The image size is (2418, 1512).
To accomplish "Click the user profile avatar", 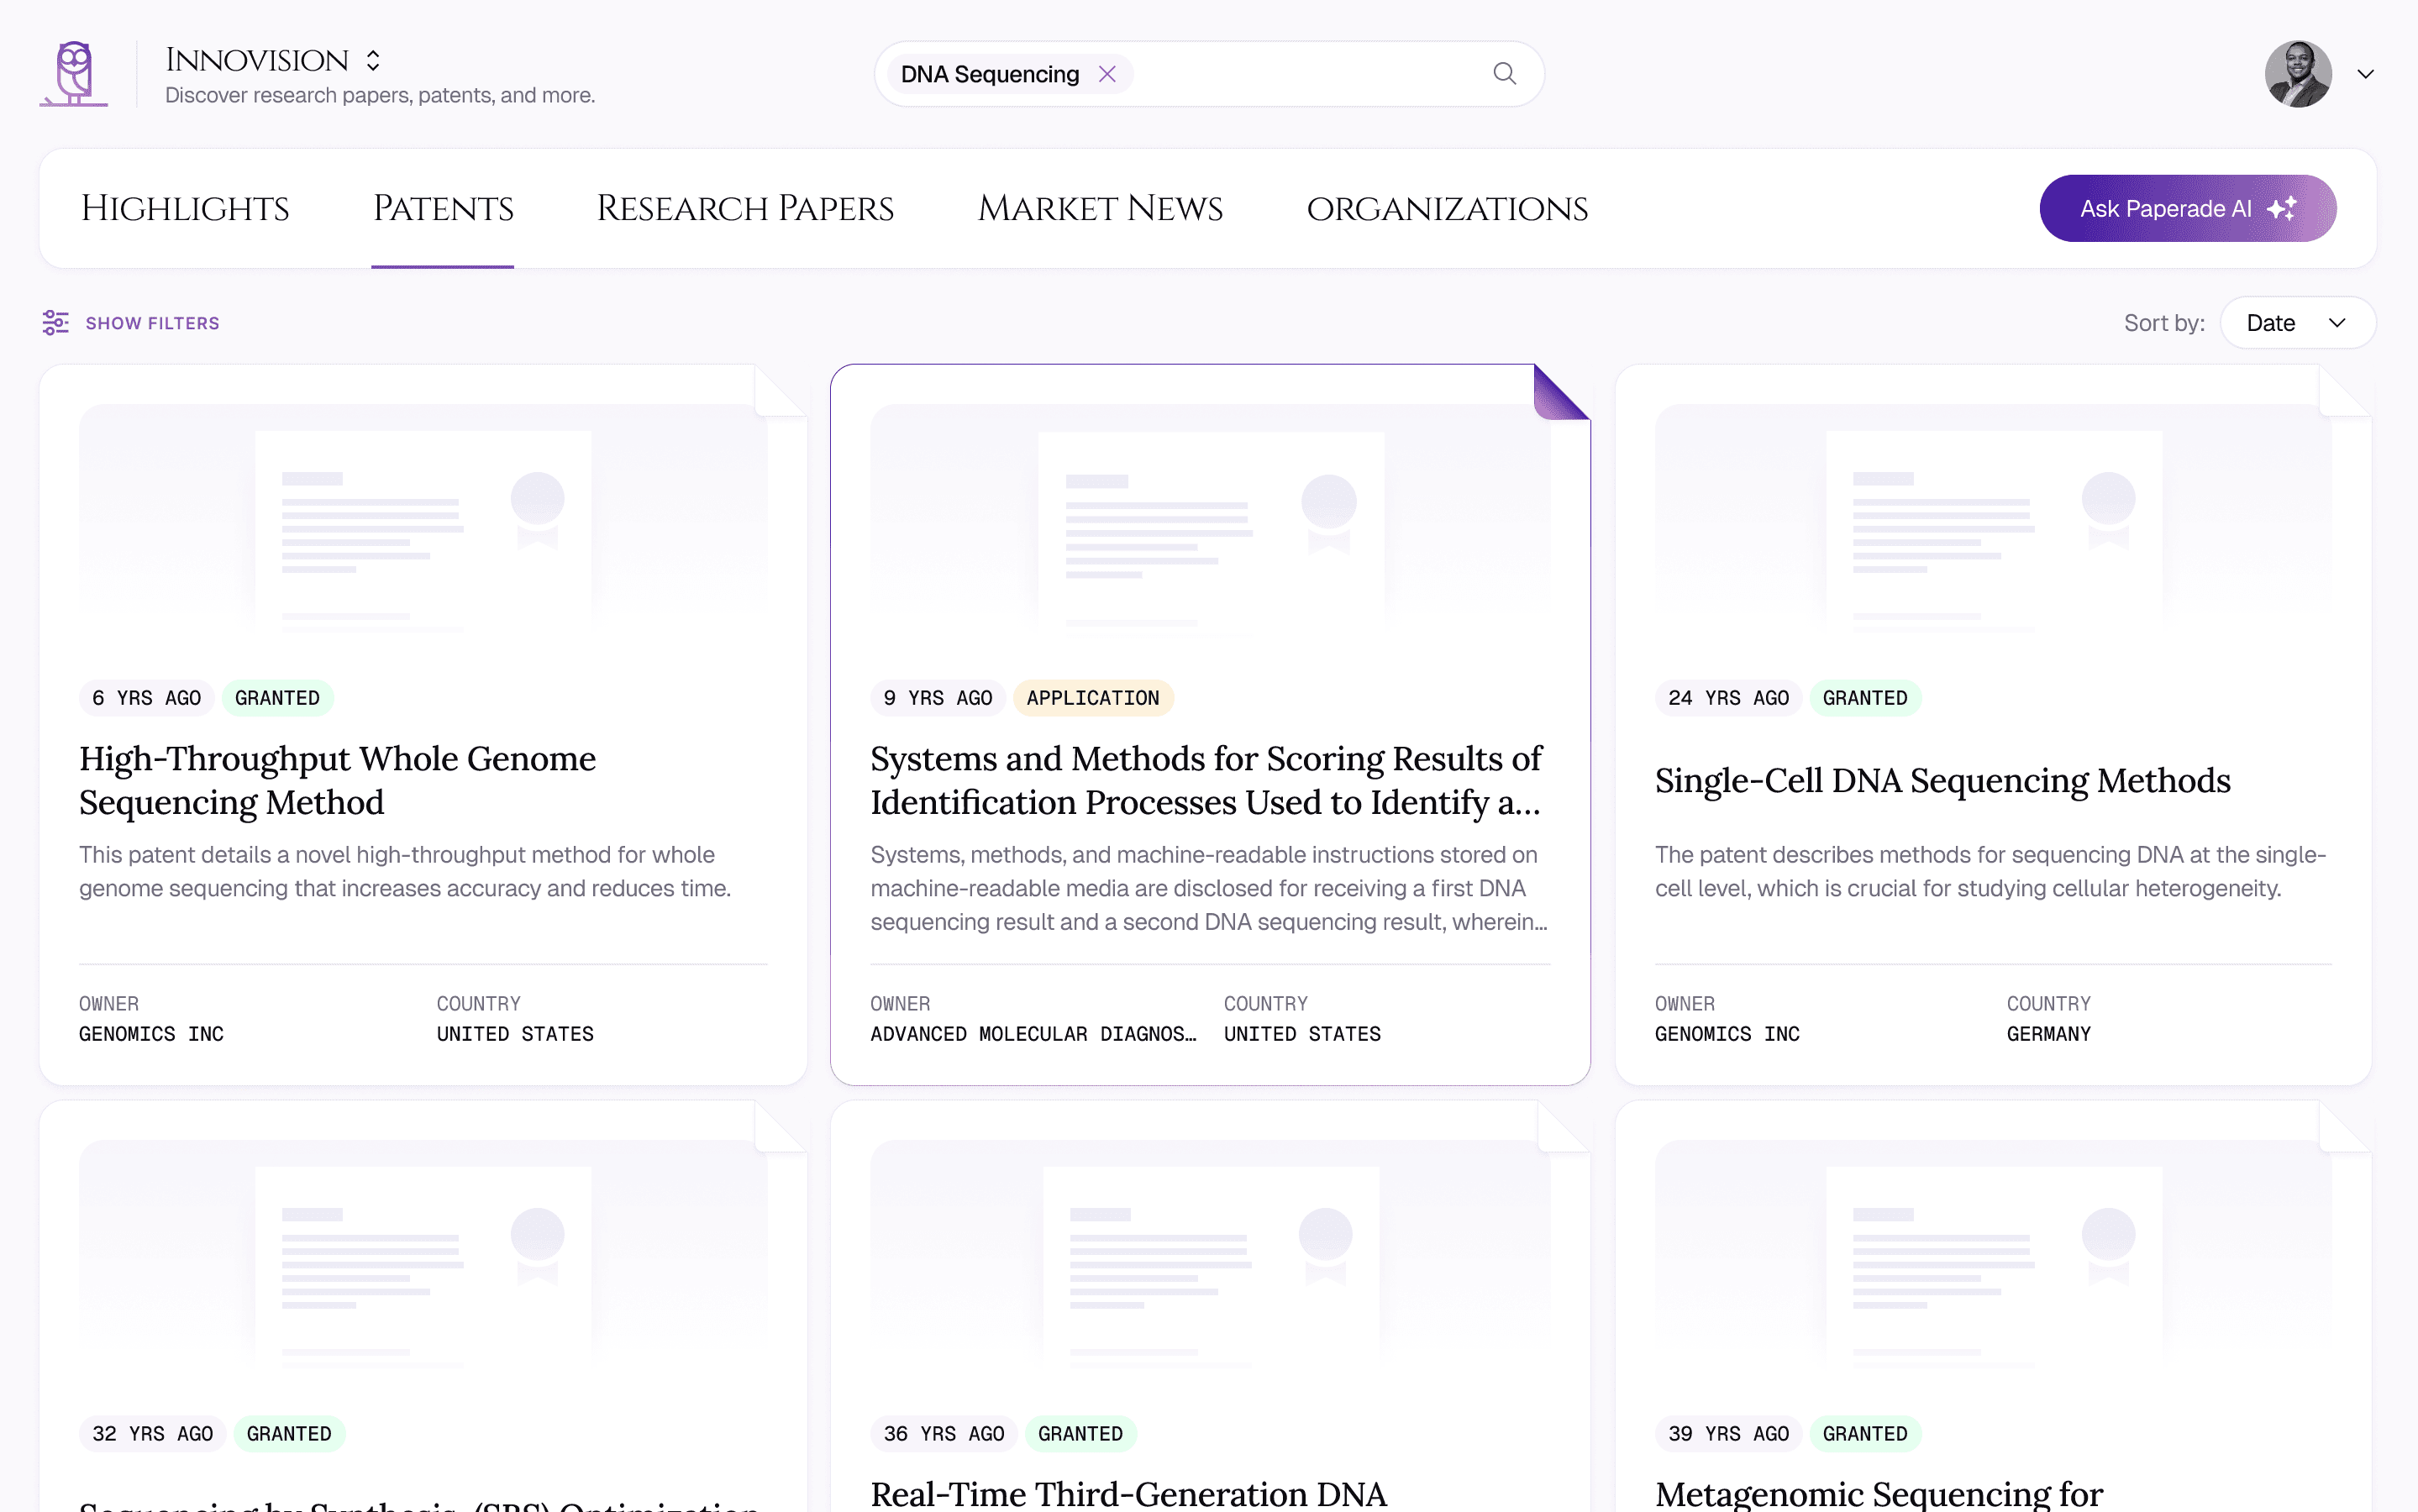I will click(2297, 74).
